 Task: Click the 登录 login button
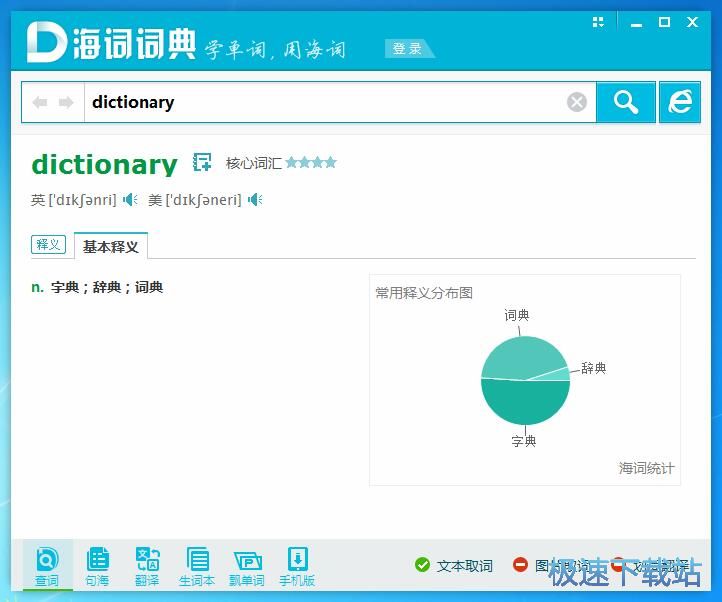pyautogui.click(x=407, y=49)
